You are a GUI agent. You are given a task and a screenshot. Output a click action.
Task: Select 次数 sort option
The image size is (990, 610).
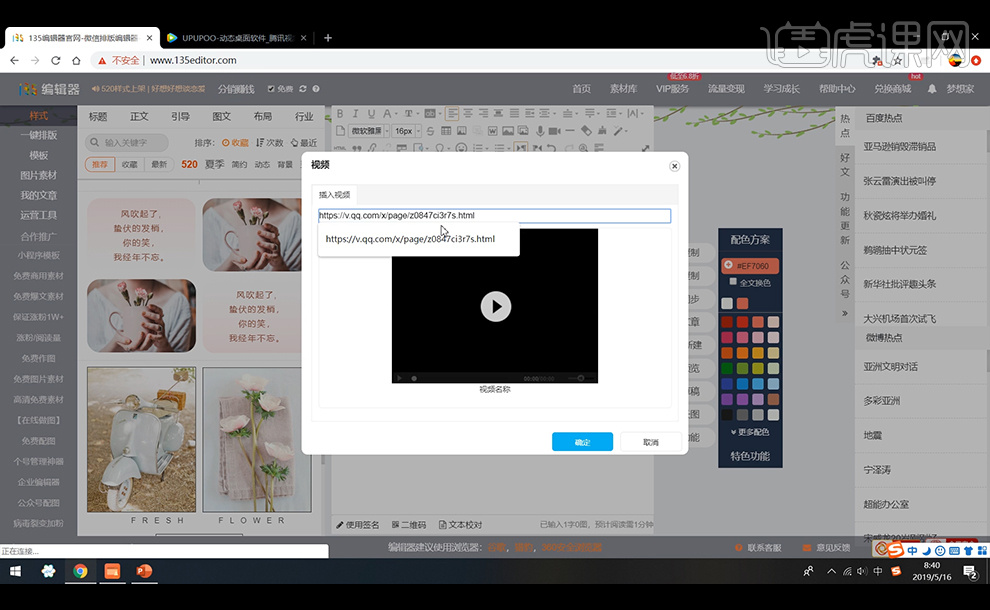(270, 143)
